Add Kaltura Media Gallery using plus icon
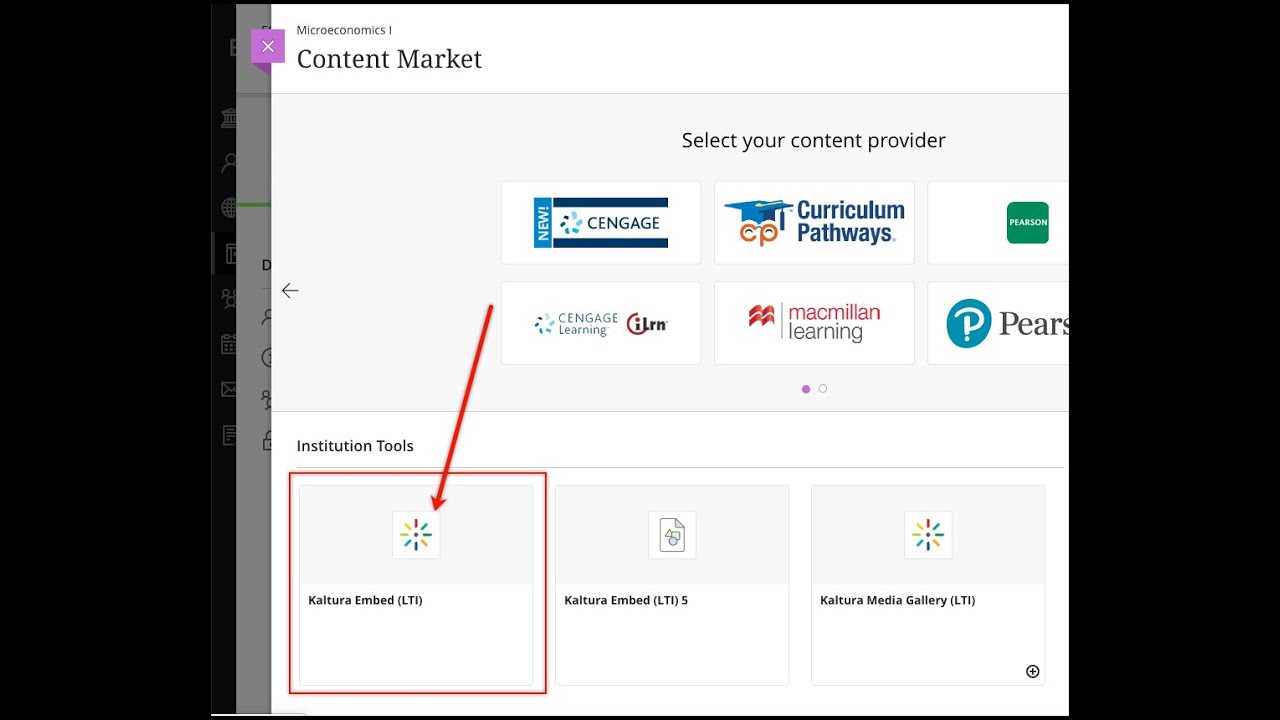 [1033, 672]
